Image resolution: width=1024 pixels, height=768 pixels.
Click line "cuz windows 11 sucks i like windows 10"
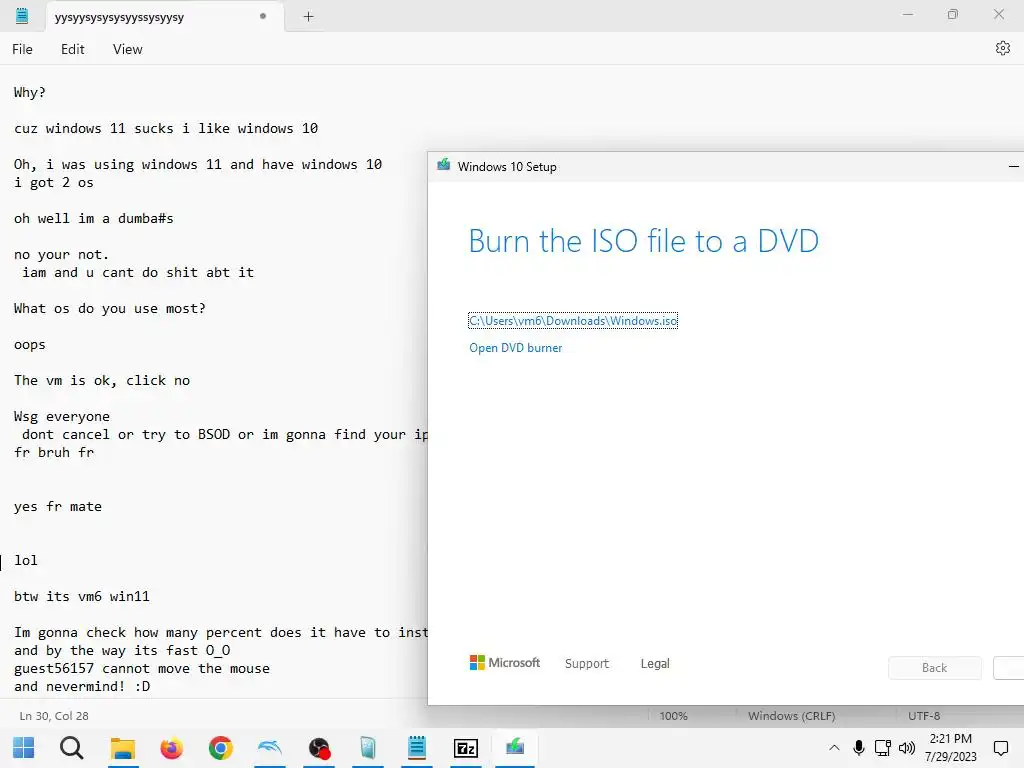166,129
